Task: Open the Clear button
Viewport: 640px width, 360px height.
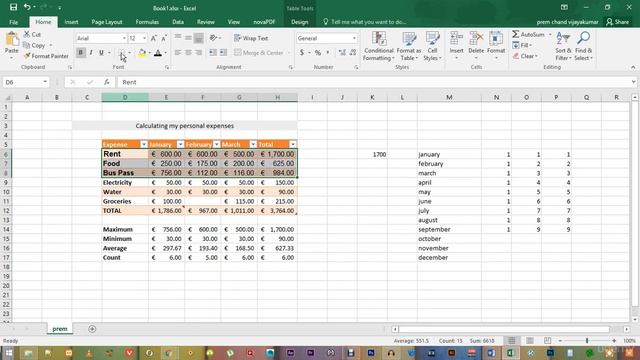Action: click(525, 56)
